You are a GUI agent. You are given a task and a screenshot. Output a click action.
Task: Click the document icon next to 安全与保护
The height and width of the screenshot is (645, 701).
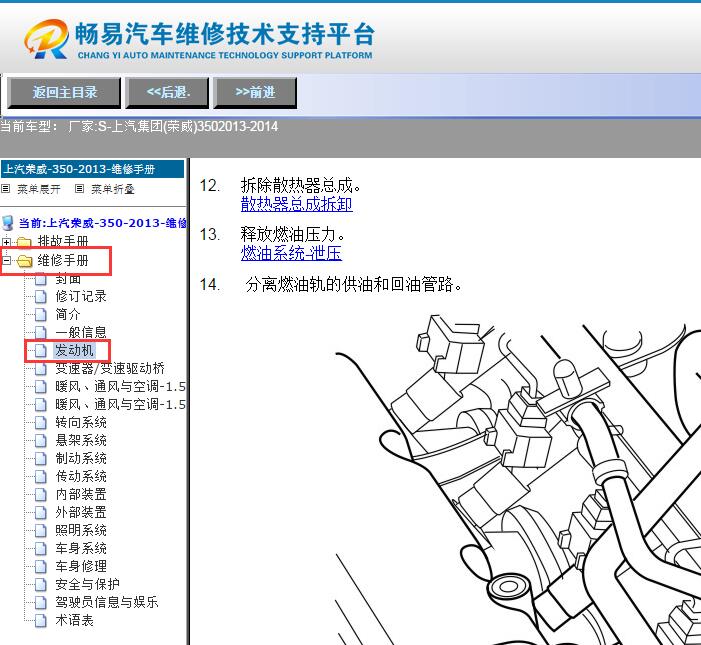[x=41, y=585]
